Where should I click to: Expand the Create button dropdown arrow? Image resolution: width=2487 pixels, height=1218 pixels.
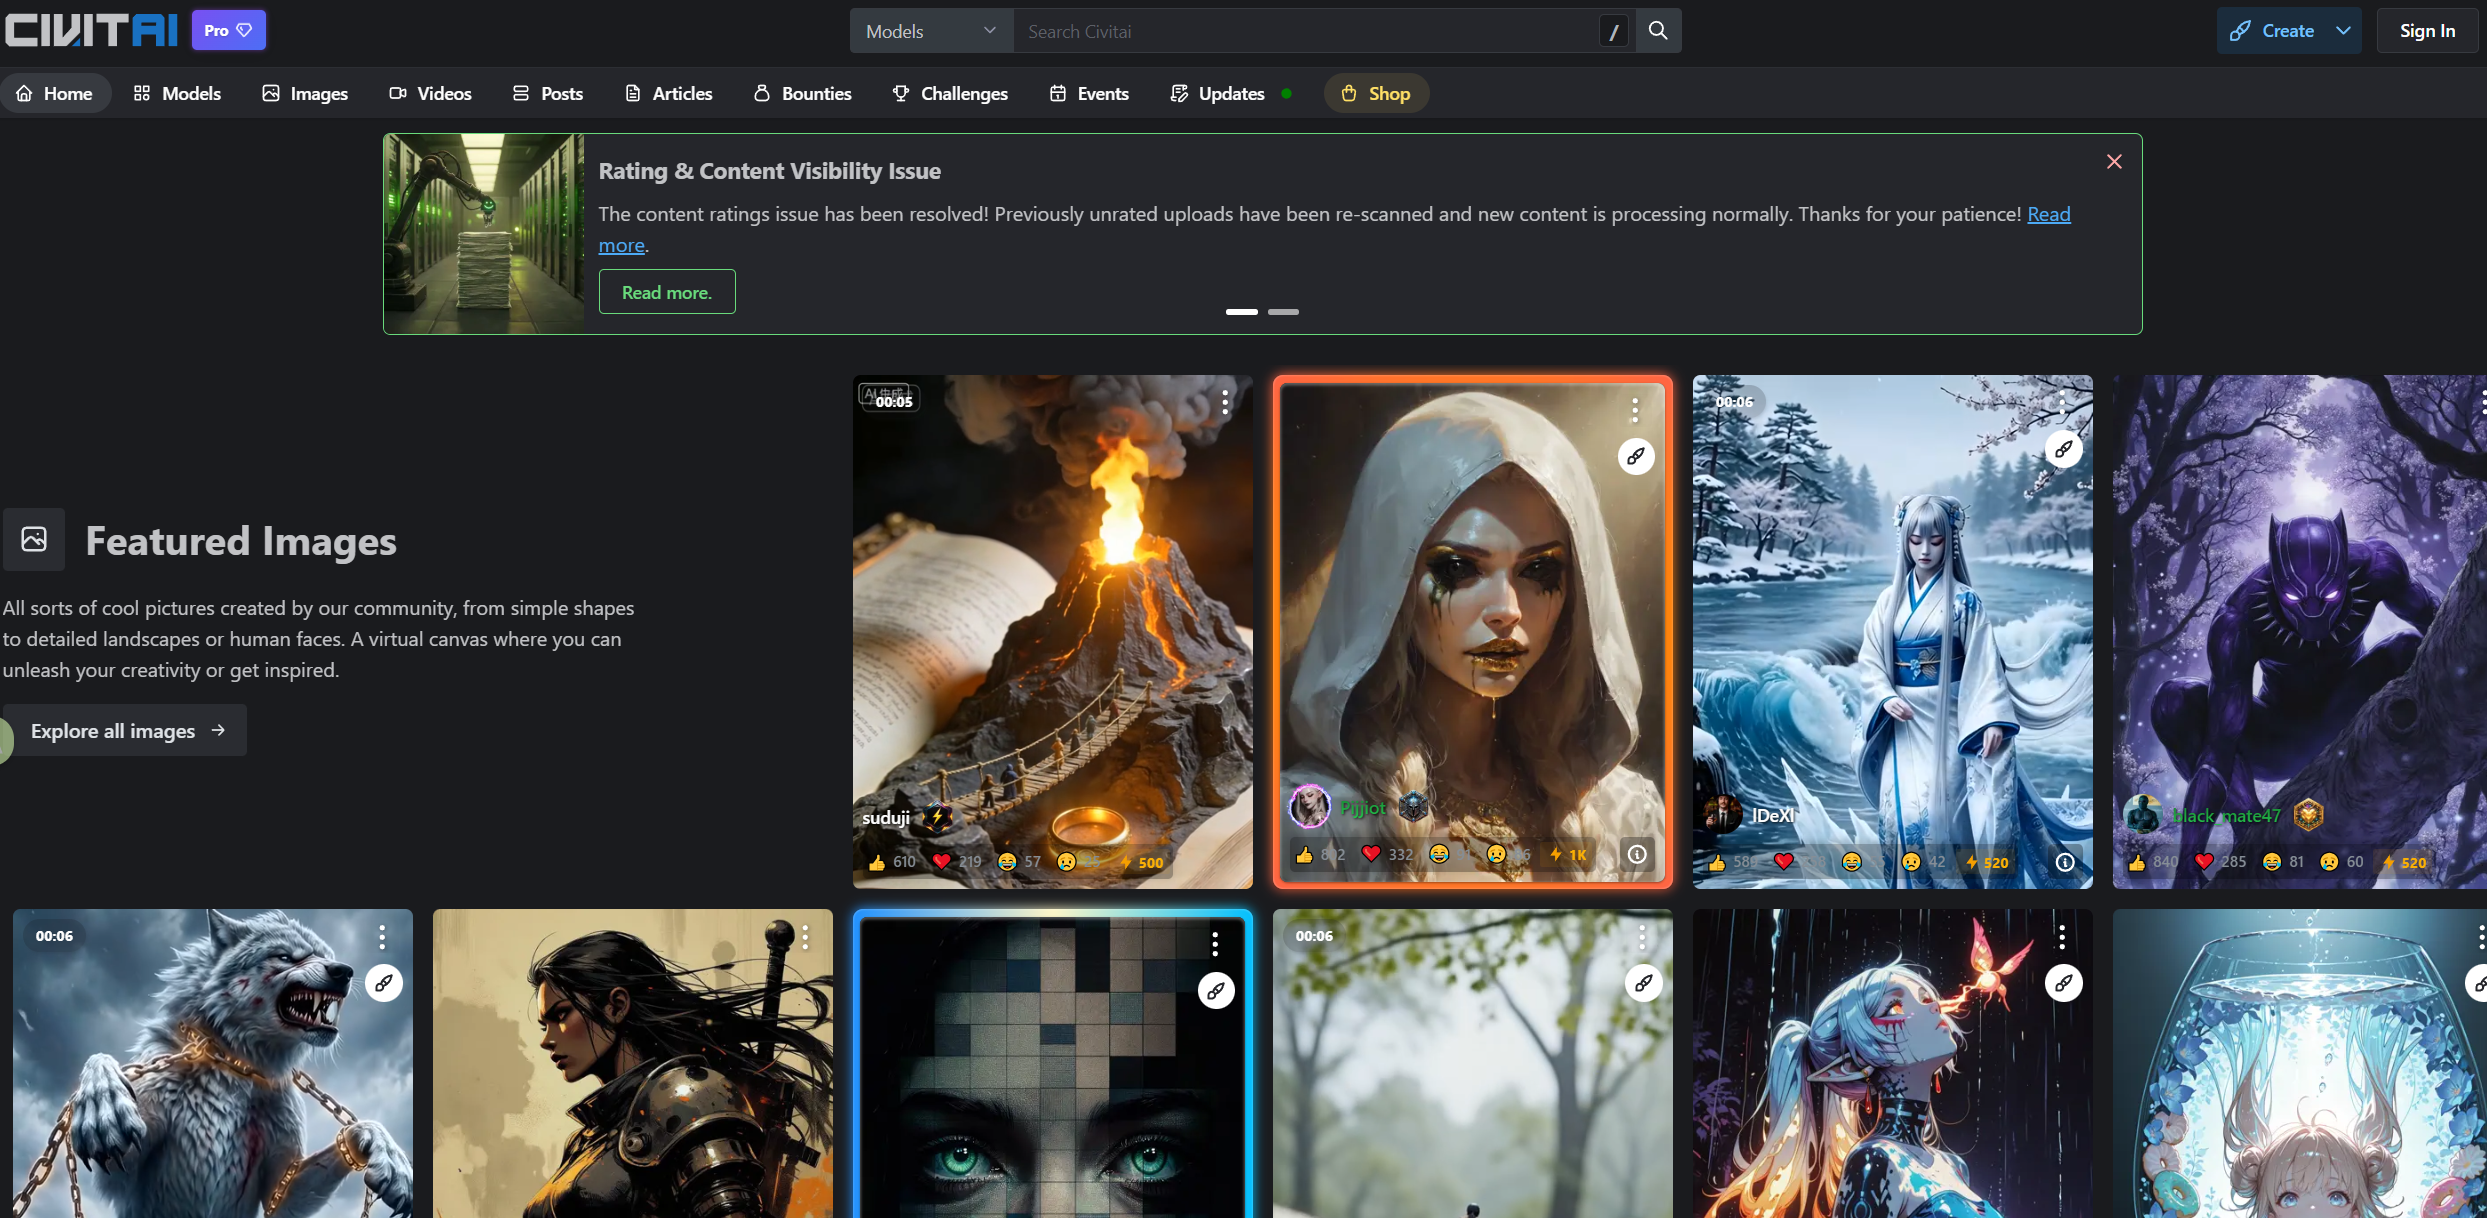pyautogui.click(x=2343, y=31)
